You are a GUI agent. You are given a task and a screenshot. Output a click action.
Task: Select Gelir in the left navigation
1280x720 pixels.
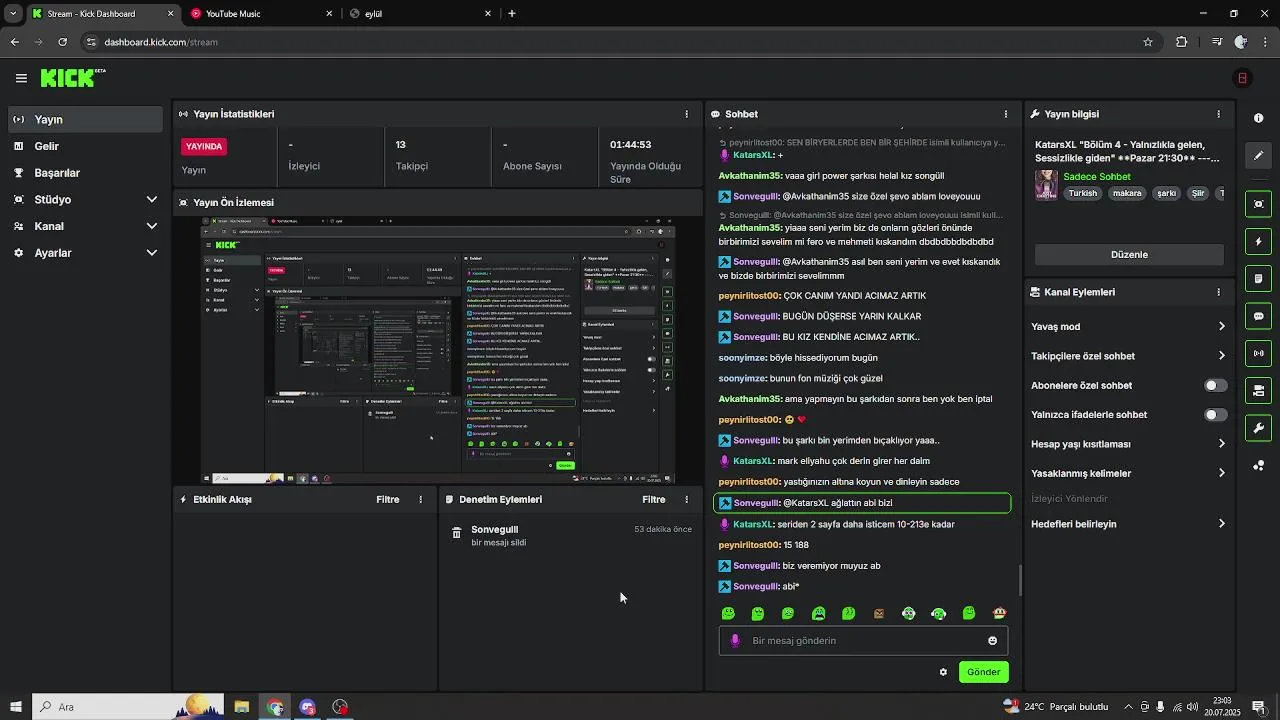[85, 146]
